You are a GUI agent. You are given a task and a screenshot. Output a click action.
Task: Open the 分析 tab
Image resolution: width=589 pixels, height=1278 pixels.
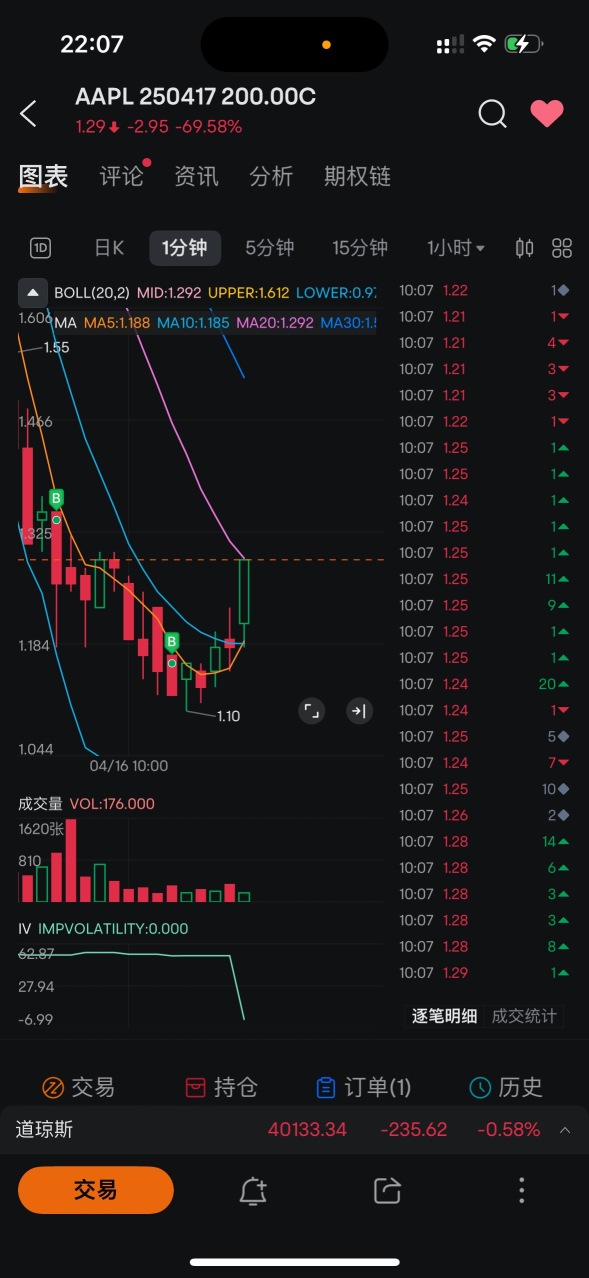(271, 177)
